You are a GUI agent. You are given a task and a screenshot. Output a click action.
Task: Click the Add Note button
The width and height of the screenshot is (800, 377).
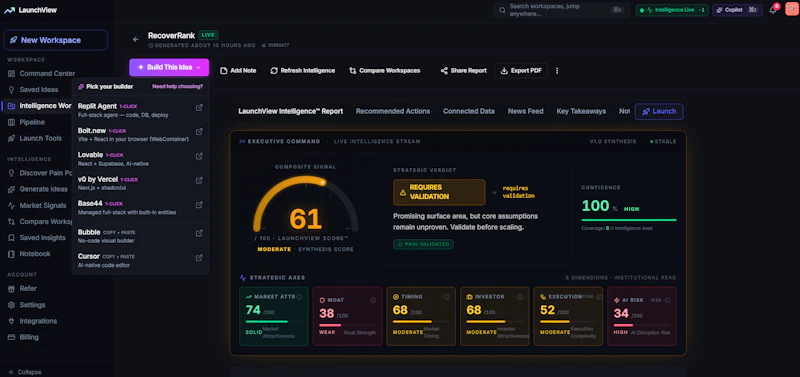tap(238, 71)
